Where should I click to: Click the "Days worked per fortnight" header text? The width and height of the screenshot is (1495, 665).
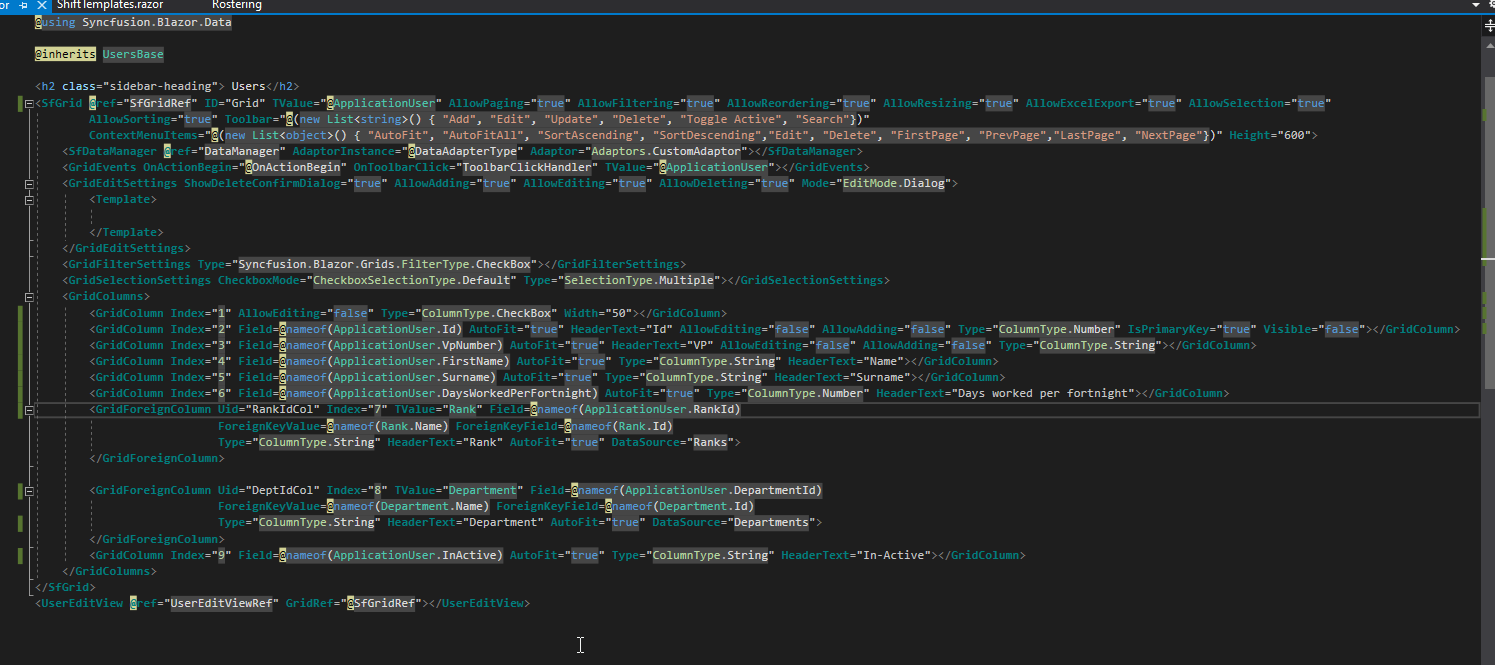1042,394
